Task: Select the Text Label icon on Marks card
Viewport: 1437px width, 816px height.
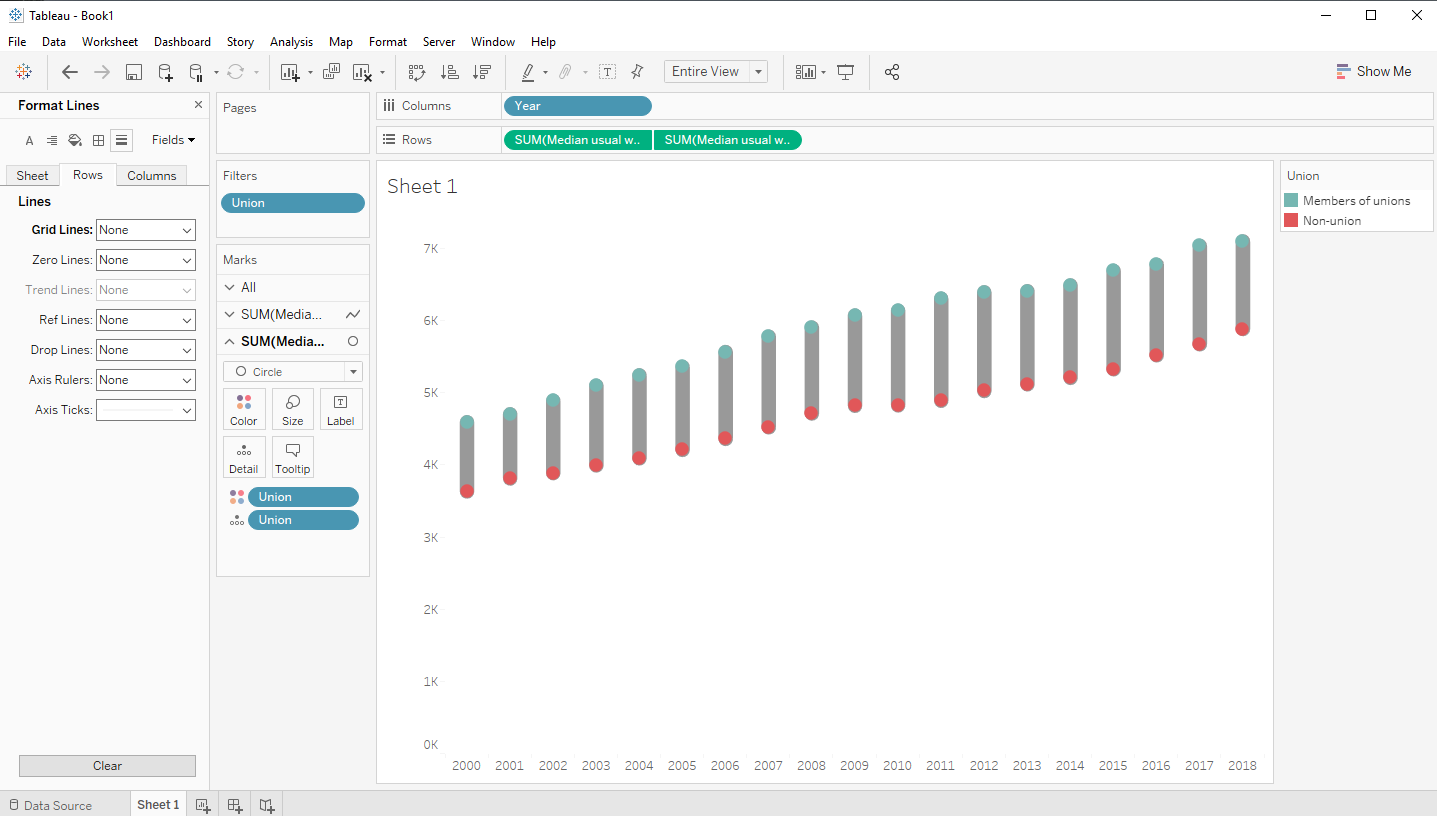Action: click(341, 408)
